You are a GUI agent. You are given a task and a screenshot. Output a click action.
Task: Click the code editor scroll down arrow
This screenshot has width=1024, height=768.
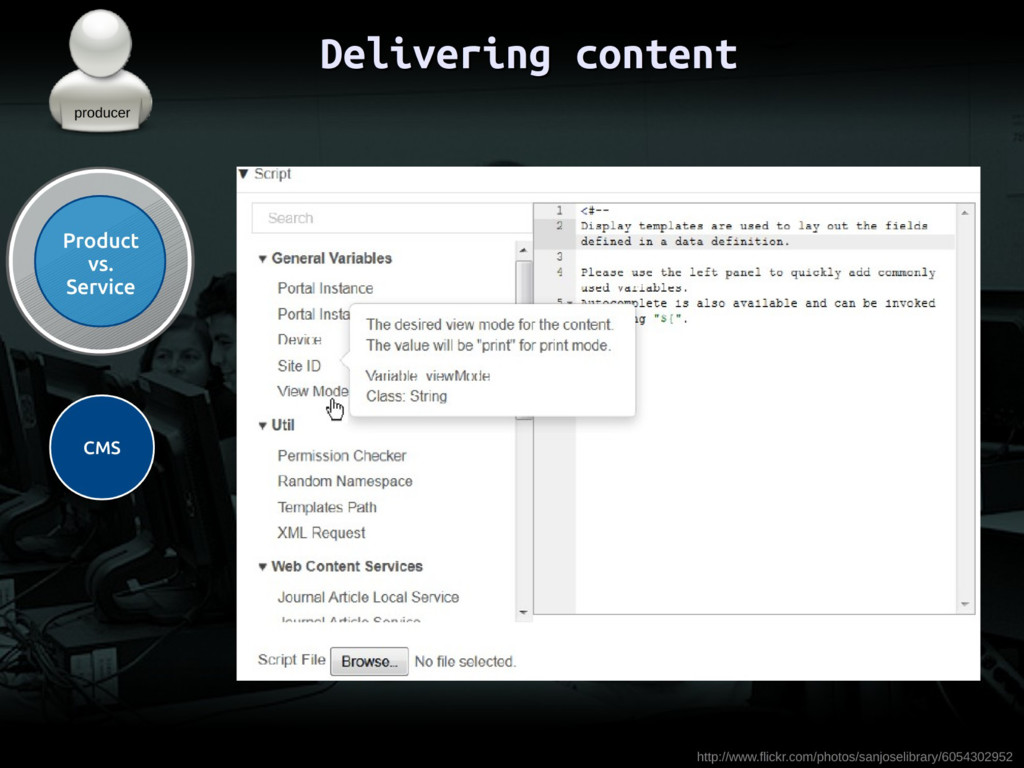(965, 604)
